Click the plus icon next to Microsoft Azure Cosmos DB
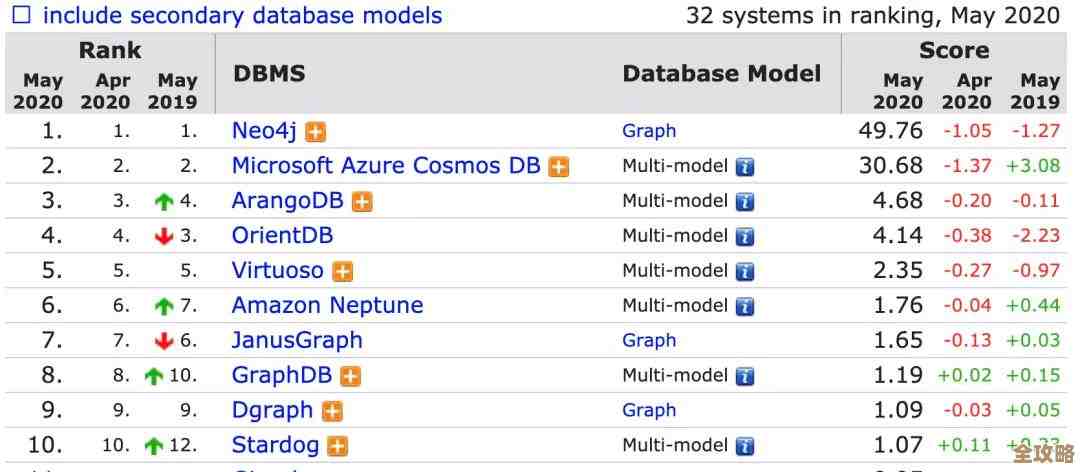 559,167
